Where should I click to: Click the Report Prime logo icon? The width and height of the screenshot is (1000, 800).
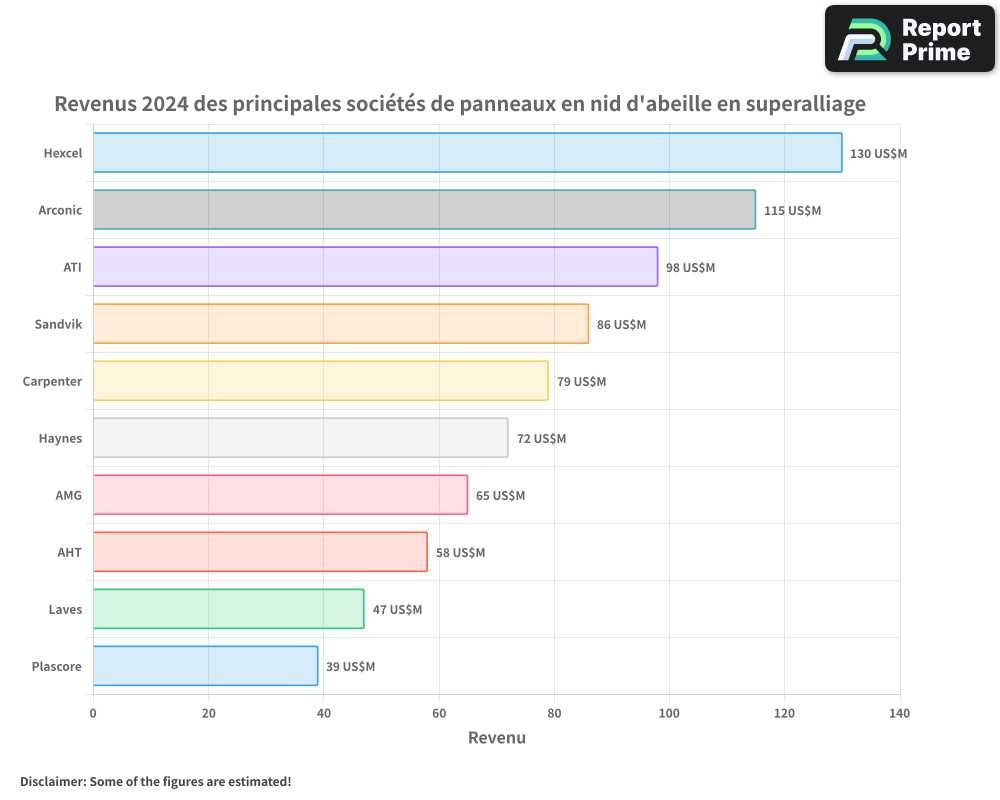[x=863, y=39]
